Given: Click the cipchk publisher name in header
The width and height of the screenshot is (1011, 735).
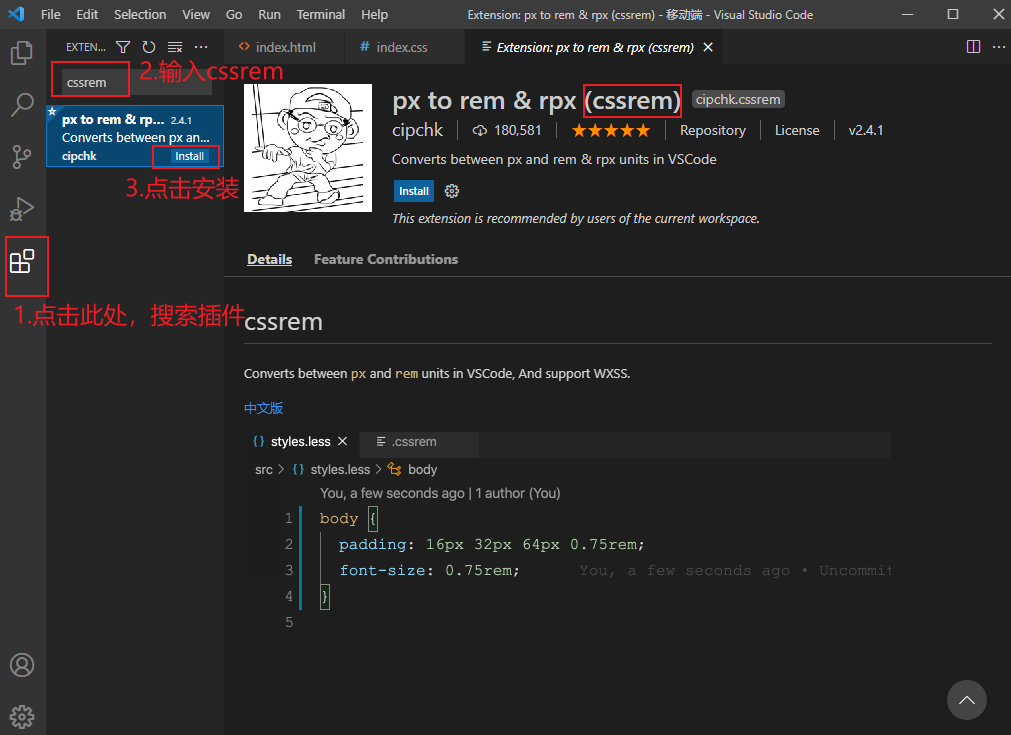Looking at the screenshot, I should coord(417,130).
